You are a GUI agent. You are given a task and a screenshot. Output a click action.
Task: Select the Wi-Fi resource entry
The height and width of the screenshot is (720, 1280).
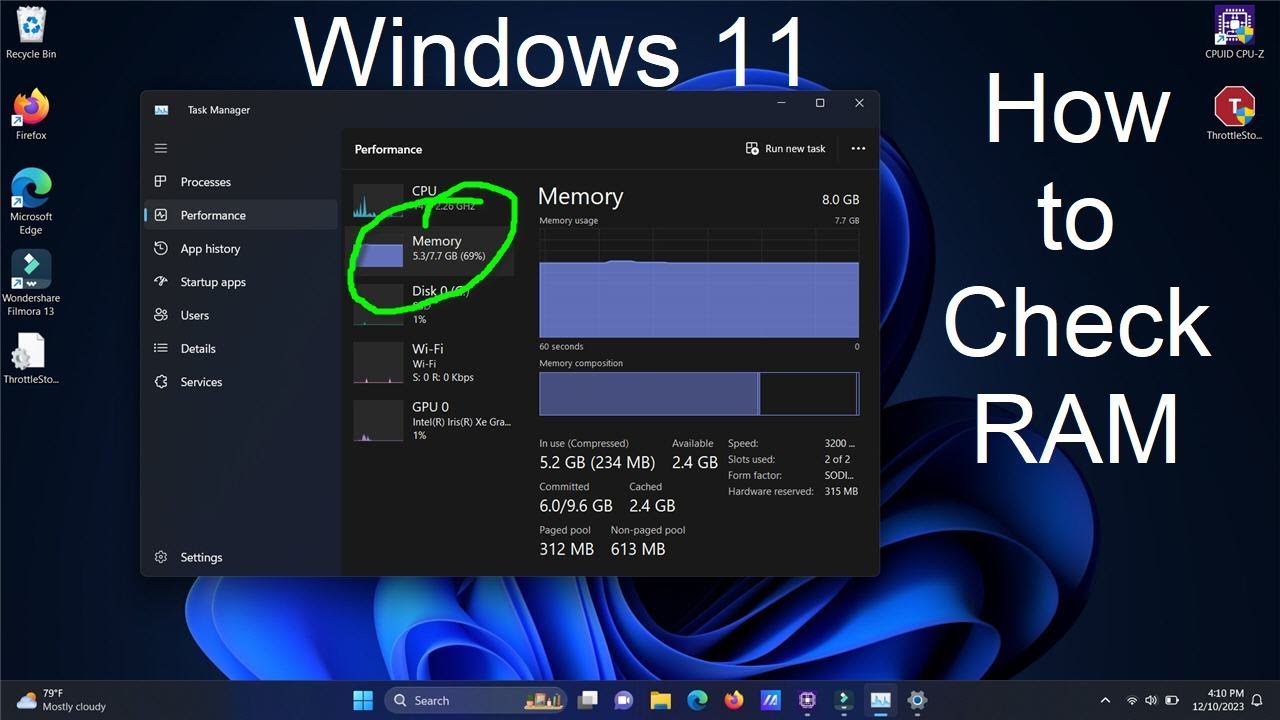pos(430,362)
